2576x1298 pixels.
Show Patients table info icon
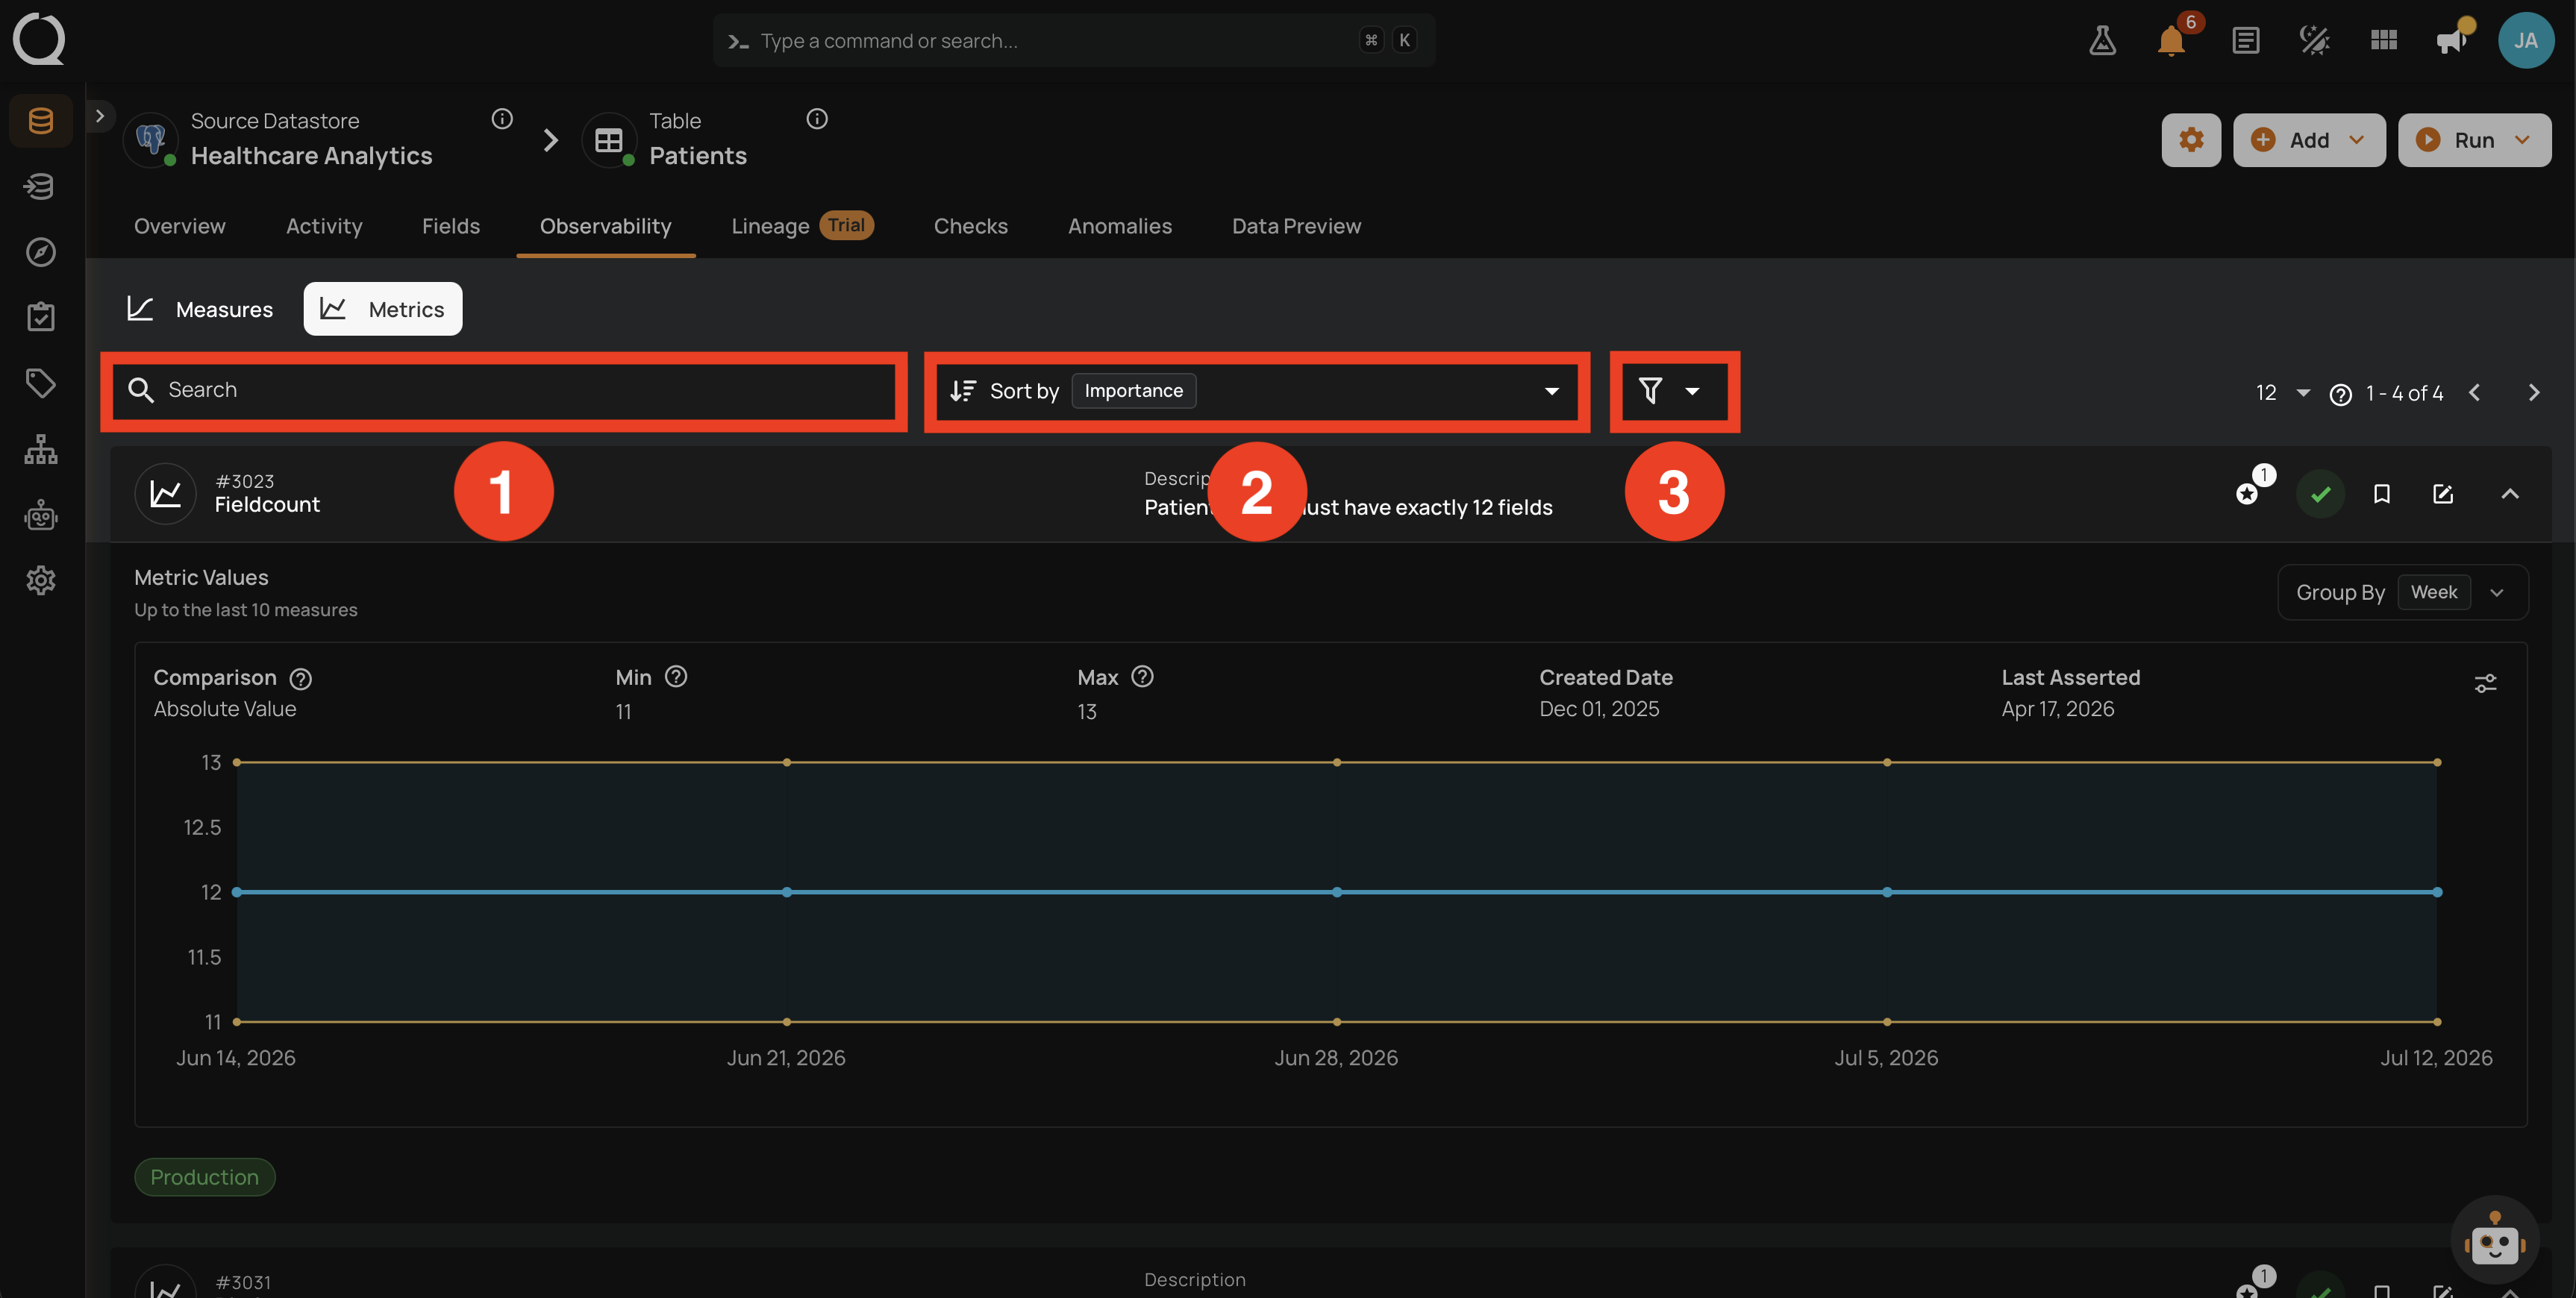tap(817, 119)
